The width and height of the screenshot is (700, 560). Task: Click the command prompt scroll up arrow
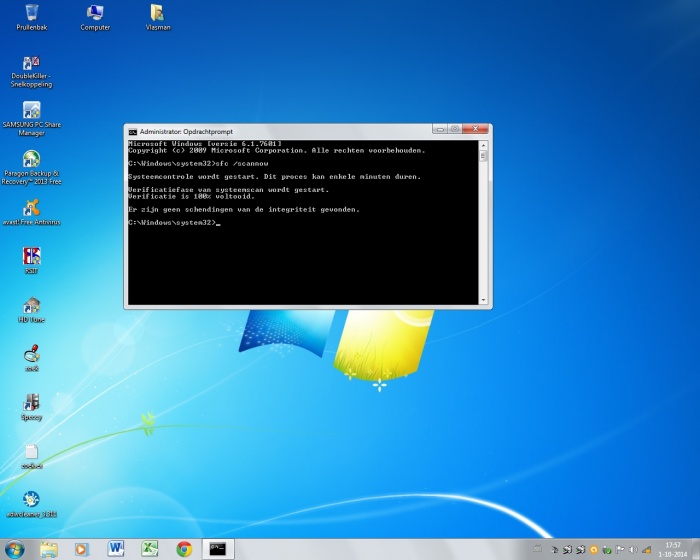coord(483,146)
